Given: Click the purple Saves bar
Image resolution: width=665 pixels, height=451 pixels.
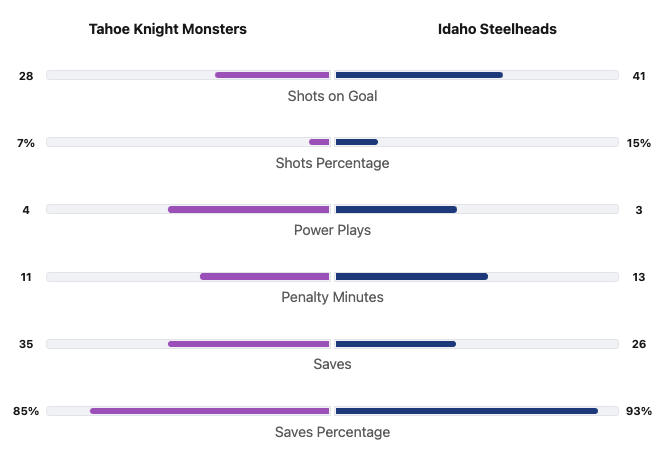Looking at the screenshot, I should coord(248,343).
